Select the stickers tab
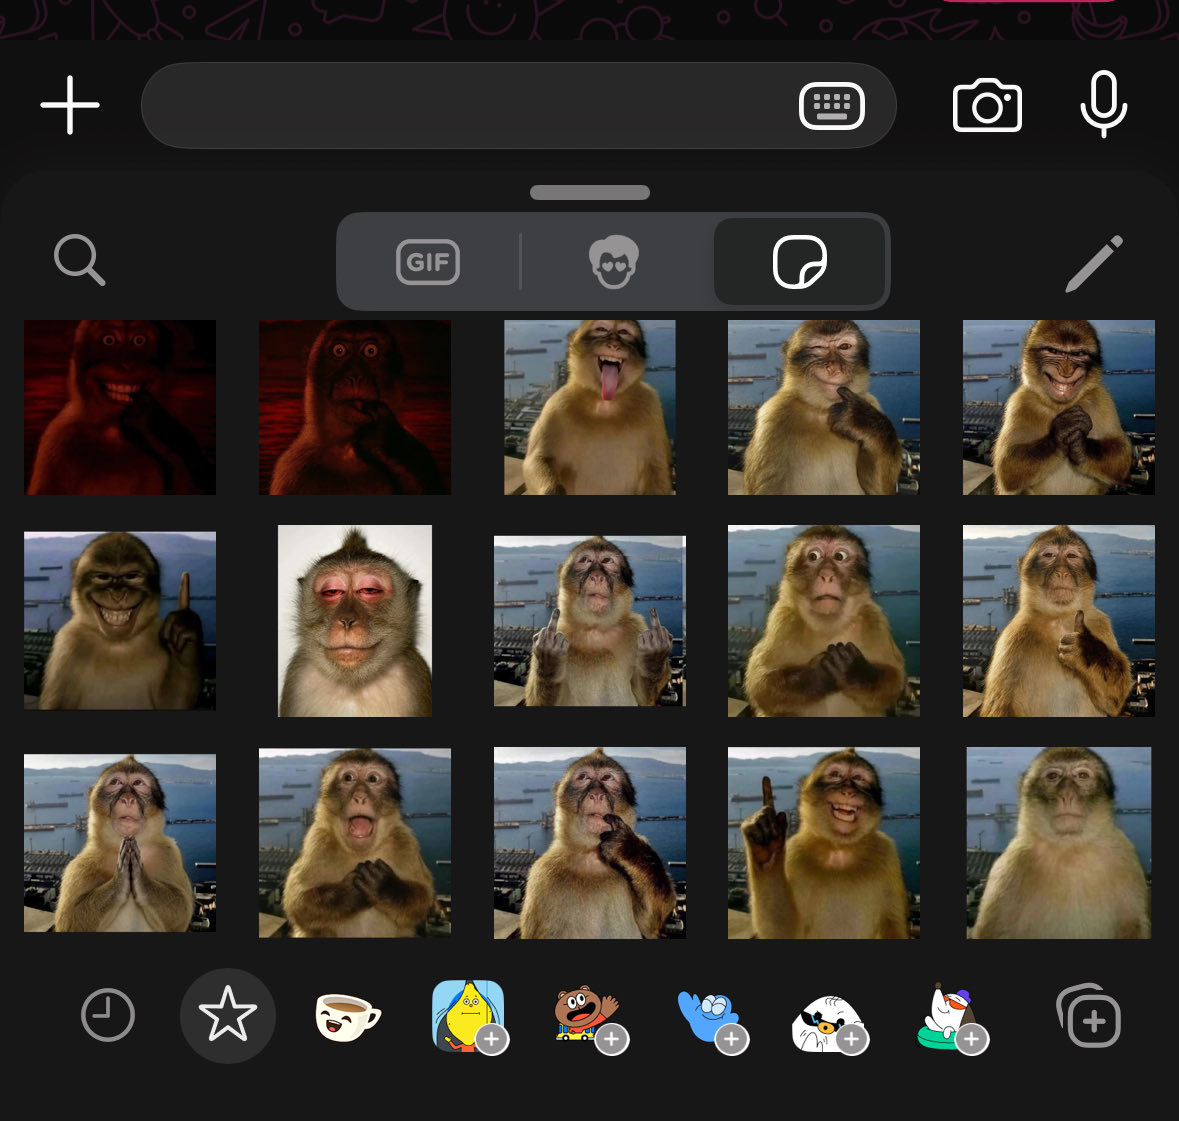Image resolution: width=1179 pixels, height=1121 pixels. [800, 262]
